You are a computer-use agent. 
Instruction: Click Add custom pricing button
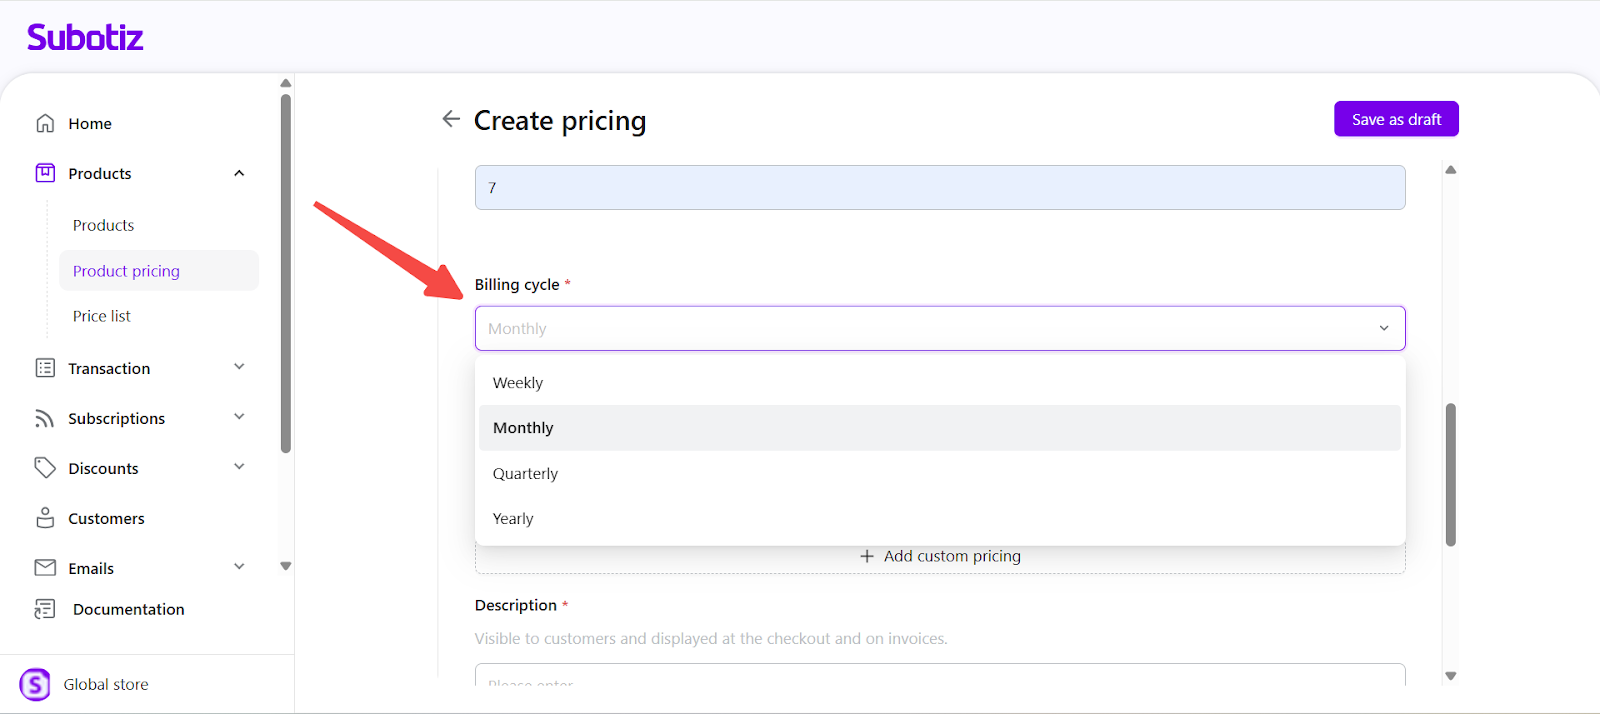click(940, 556)
